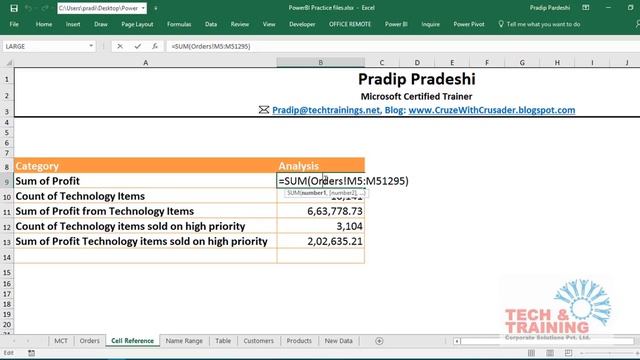This screenshot has height=360, width=640.
Task: Open the Power Pivot ribbon tab
Action: (469, 24)
